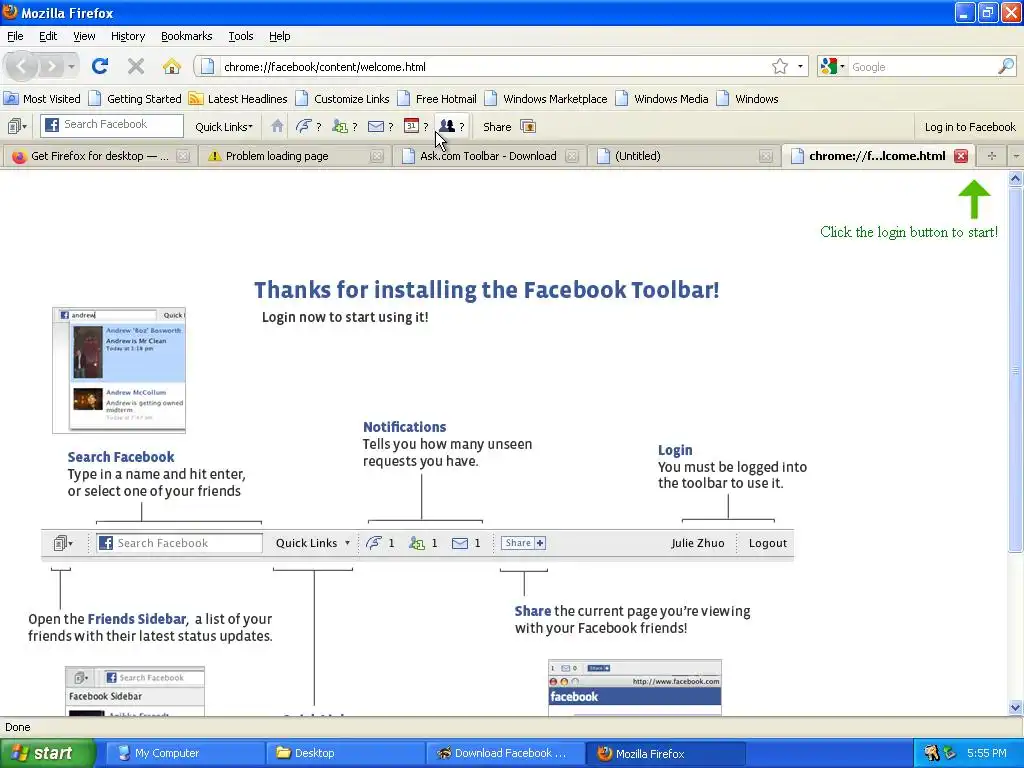The width and height of the screenshot is (1024, 768).
Task: Click the URL address bar
Action: (x=496, y=67)
